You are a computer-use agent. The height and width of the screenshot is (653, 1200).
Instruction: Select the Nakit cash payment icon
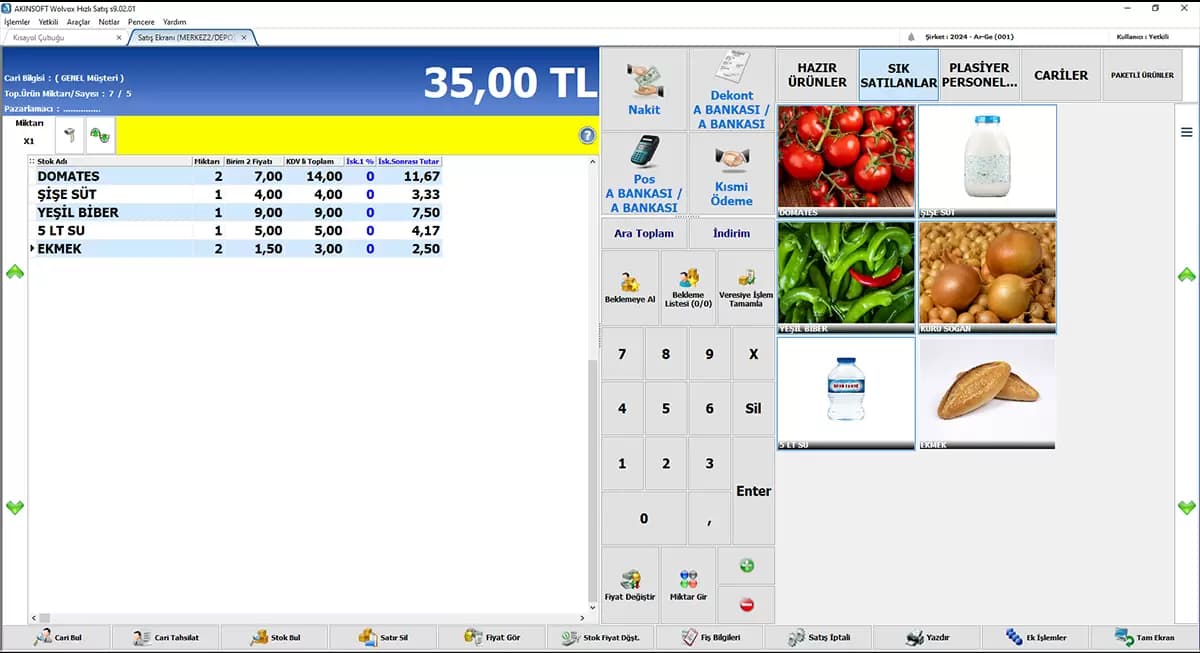click(644, 90)
